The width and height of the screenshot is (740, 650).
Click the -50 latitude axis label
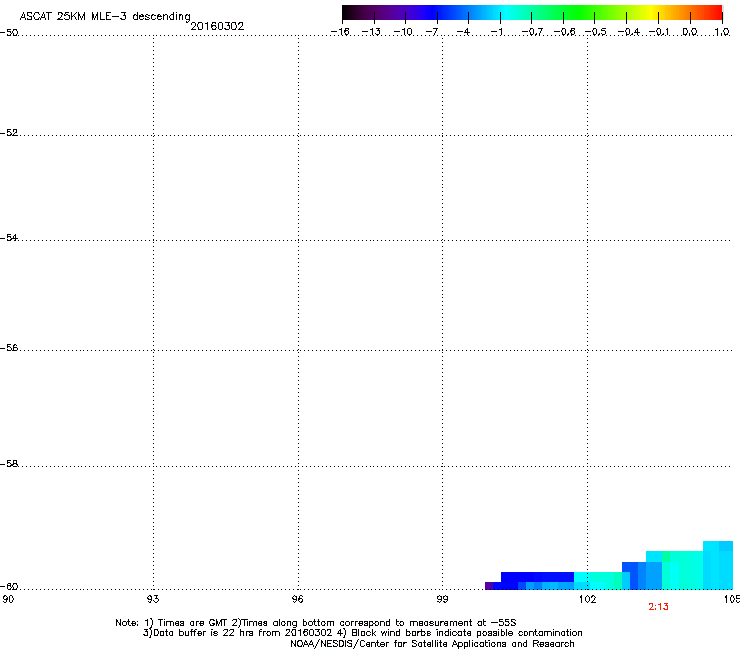9,33
